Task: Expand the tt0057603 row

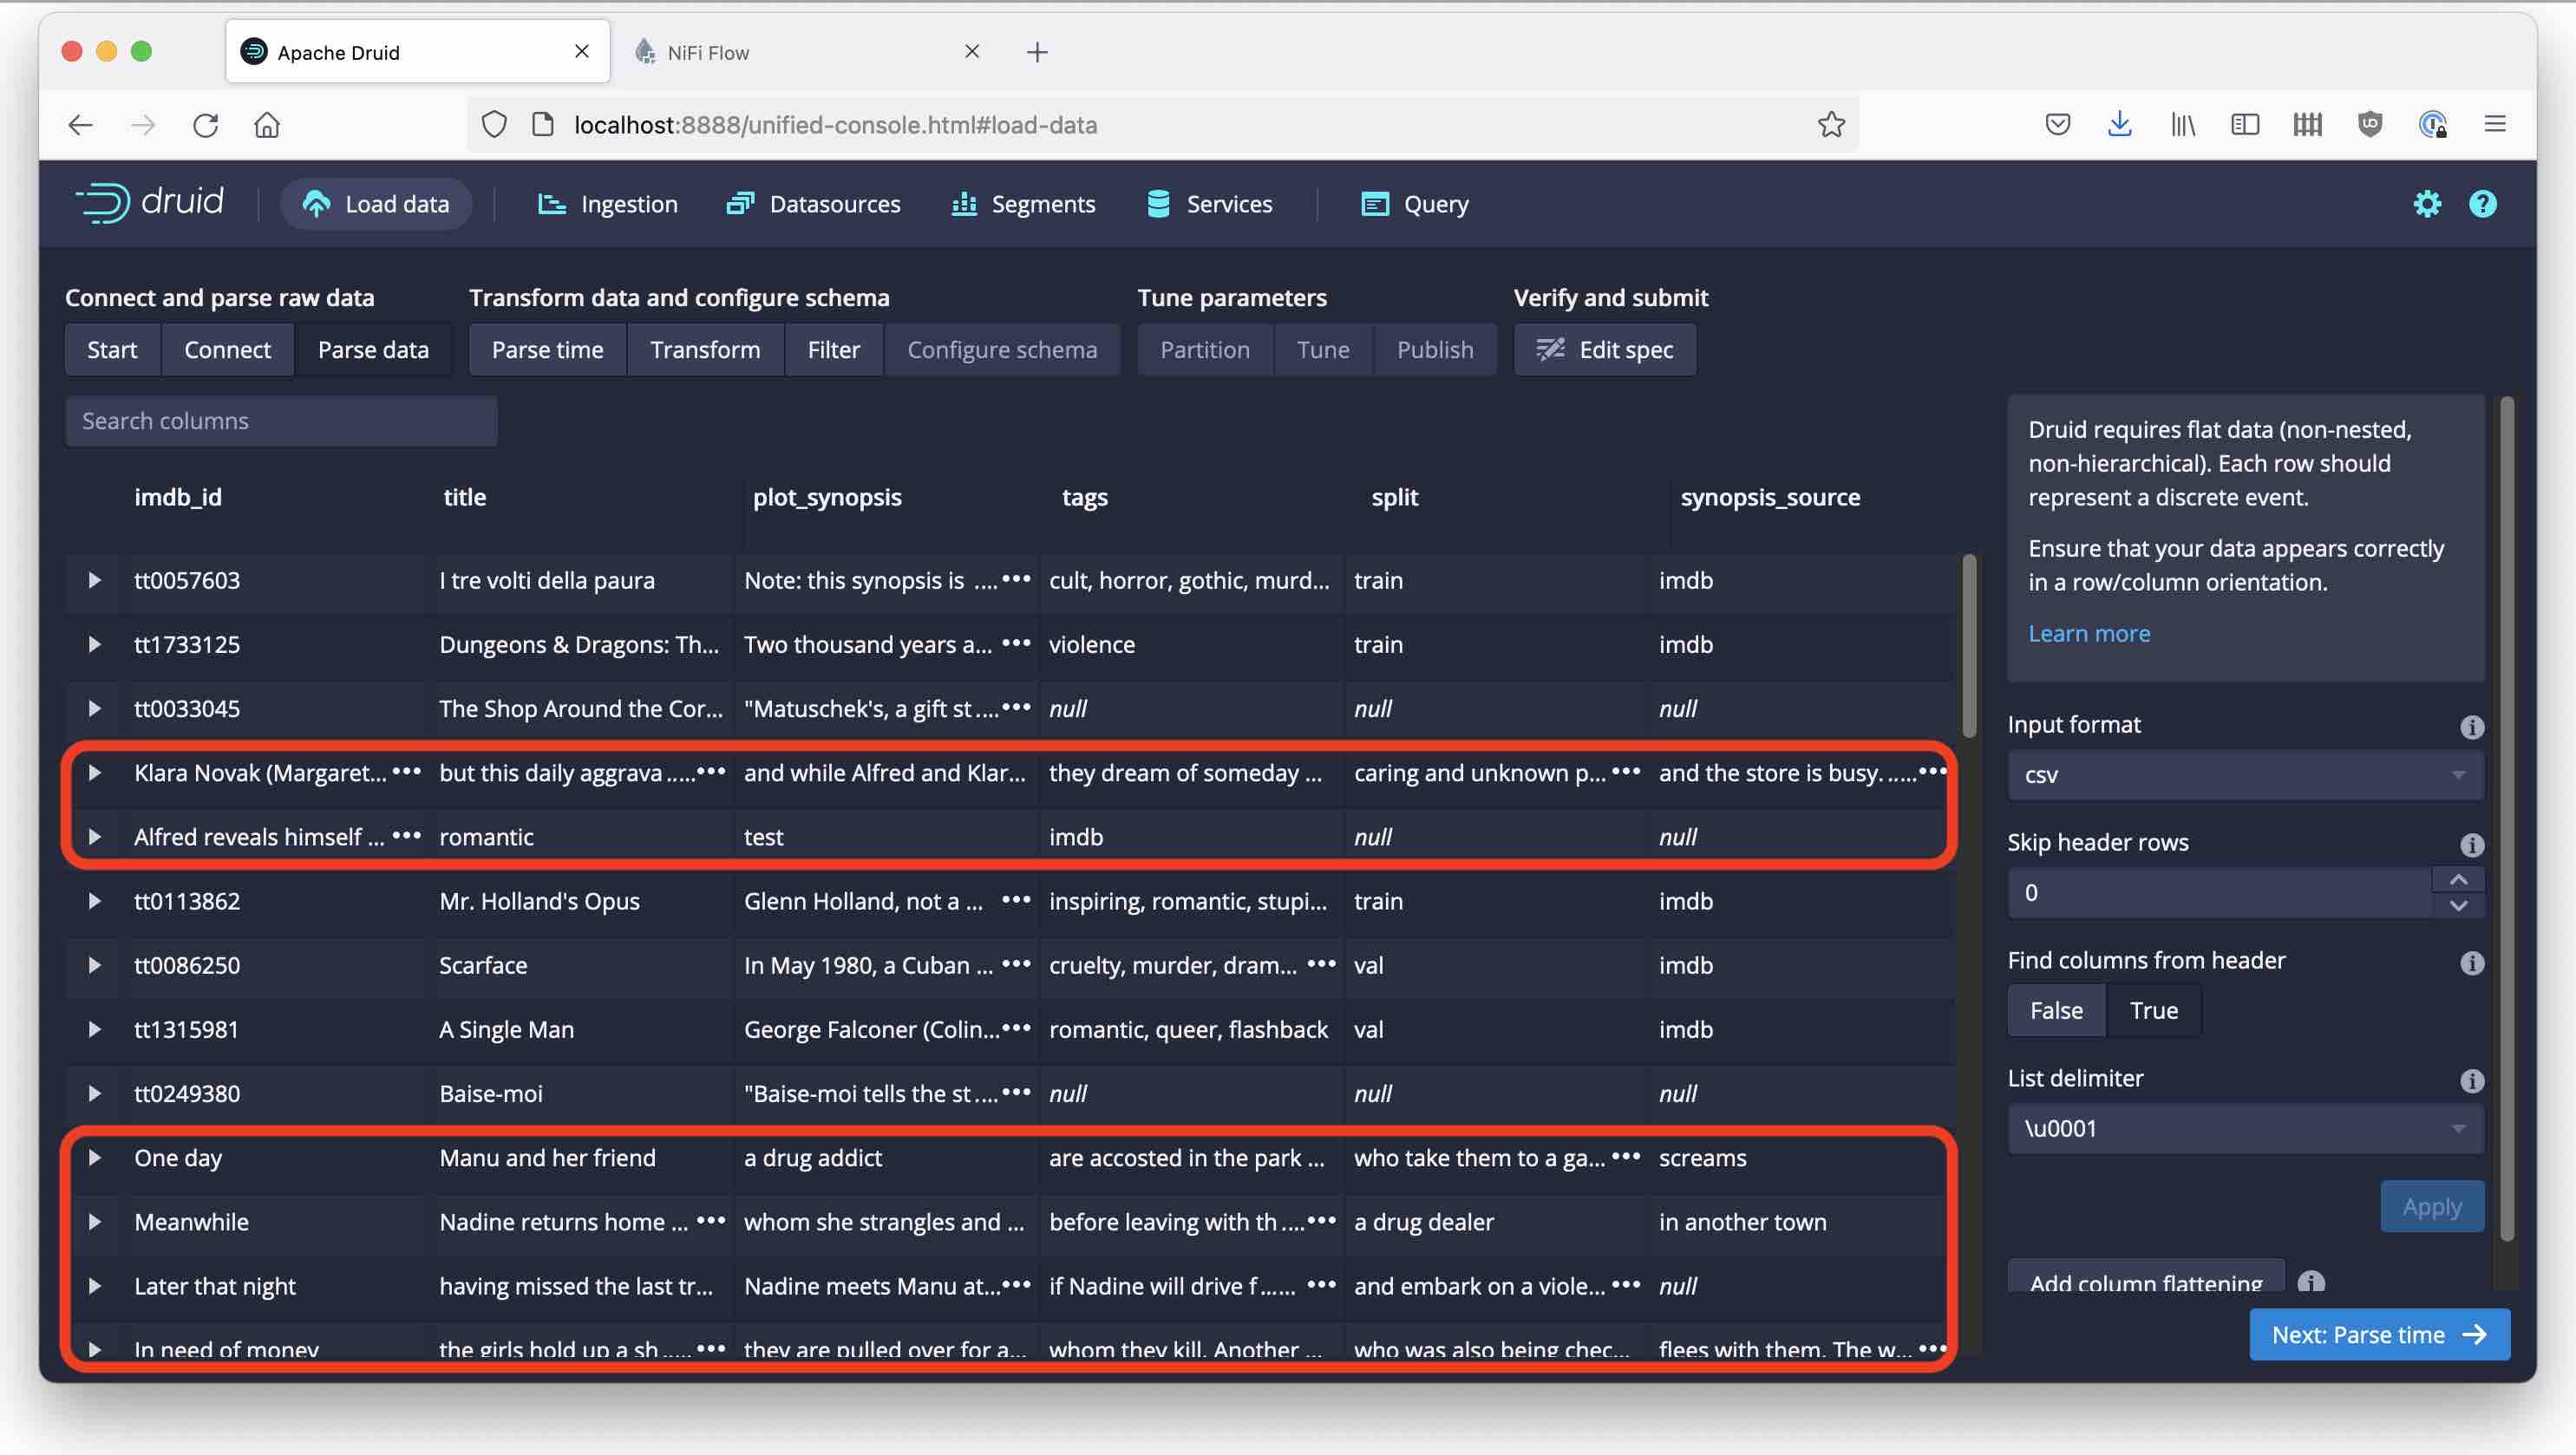Action: click(x=94, y=580)
